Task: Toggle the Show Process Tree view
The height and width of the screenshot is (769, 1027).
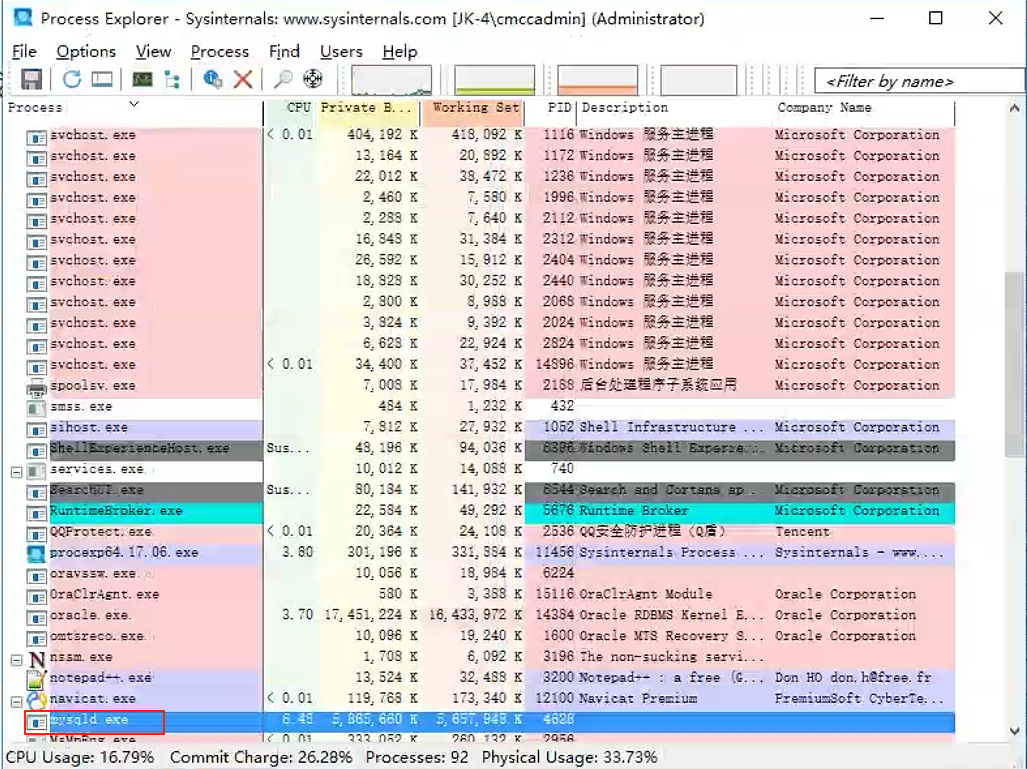Action: [x=170, y=78]
